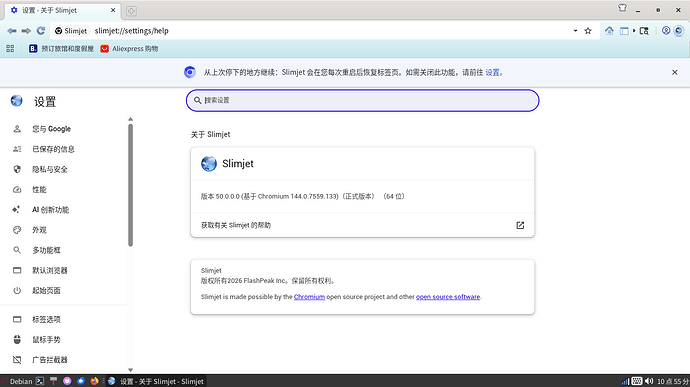This screenshot has width=690, height=387.
Task: Open the AI 创新功能 settings section
Action: point(64,210)
